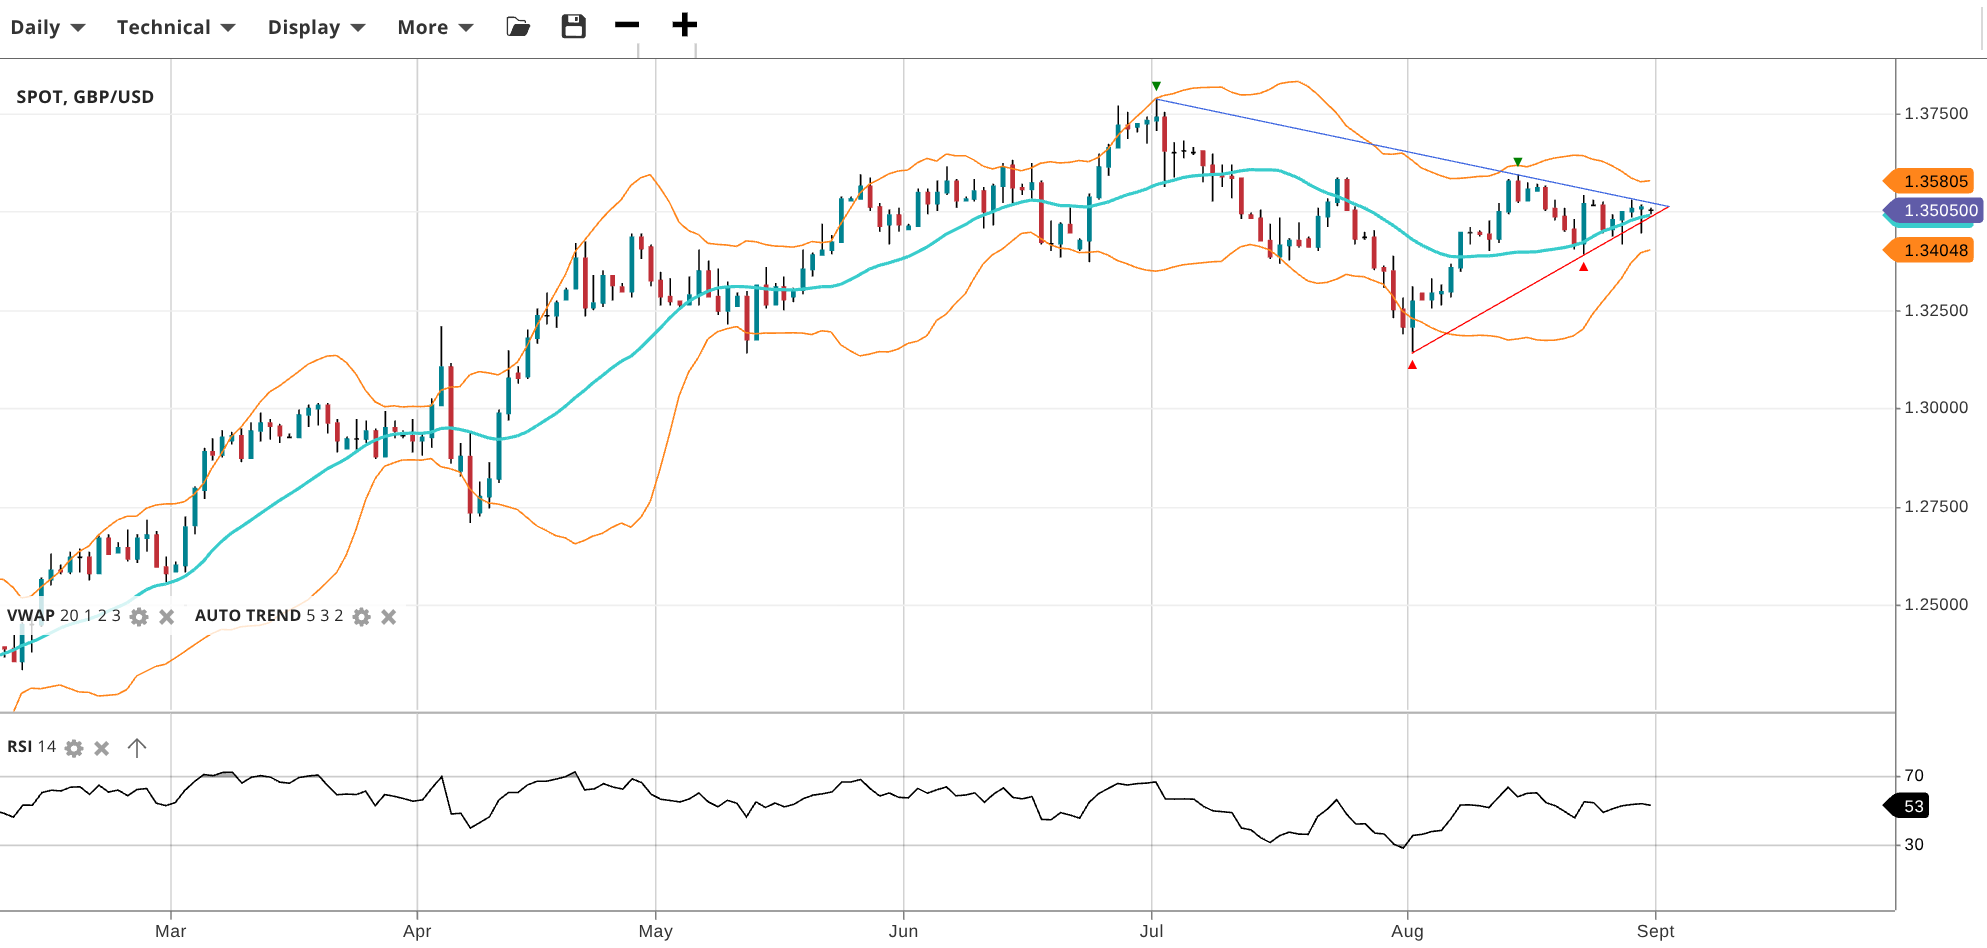Remove the AUTO TREND indicator

click(389, 617)
